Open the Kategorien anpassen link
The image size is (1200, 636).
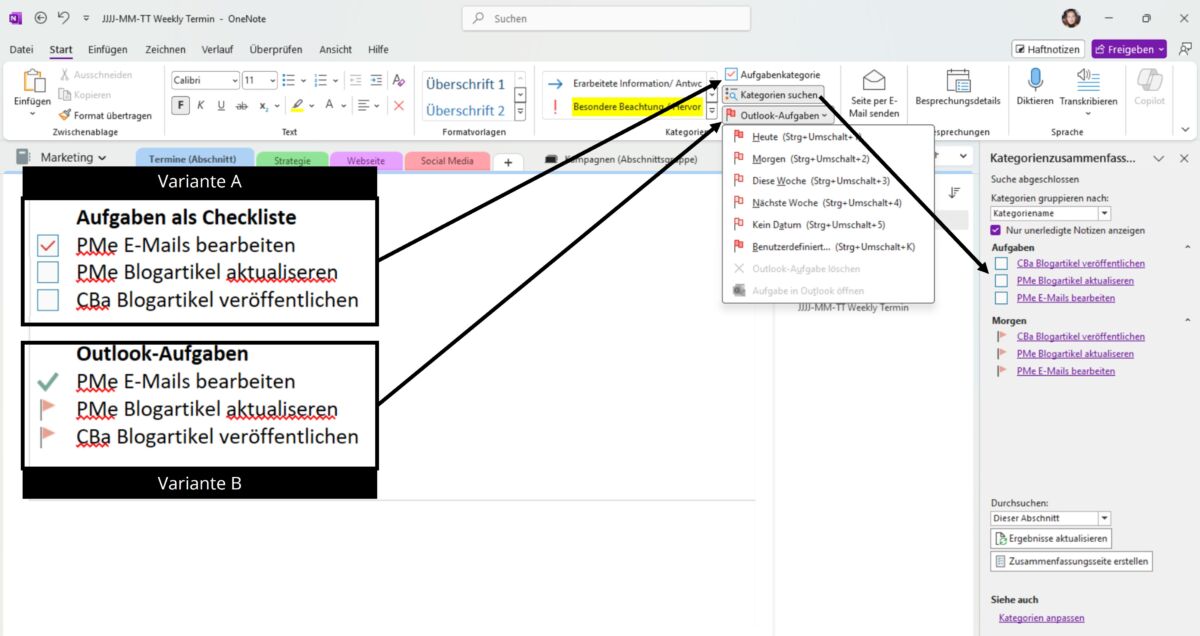pyautogui.click(x=1040, y=618)
